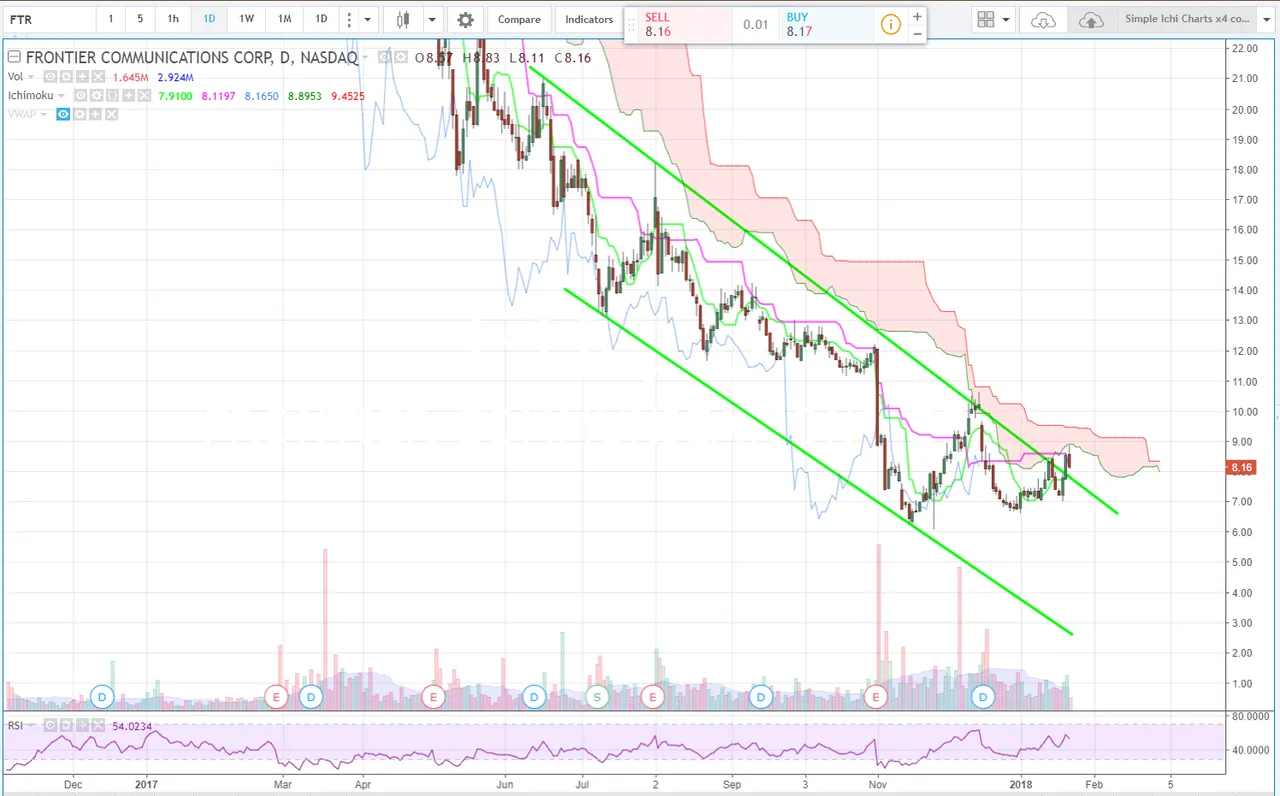Open settings gear for the Ichimoku indicator
The width and height of the screenshot is (1280, 796).
[x=96, y=96]
